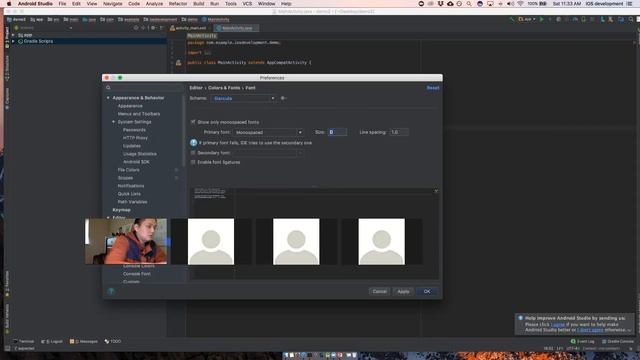640x360 pixels.
Task: Click the Preferences search field
Action: [144, 88]
